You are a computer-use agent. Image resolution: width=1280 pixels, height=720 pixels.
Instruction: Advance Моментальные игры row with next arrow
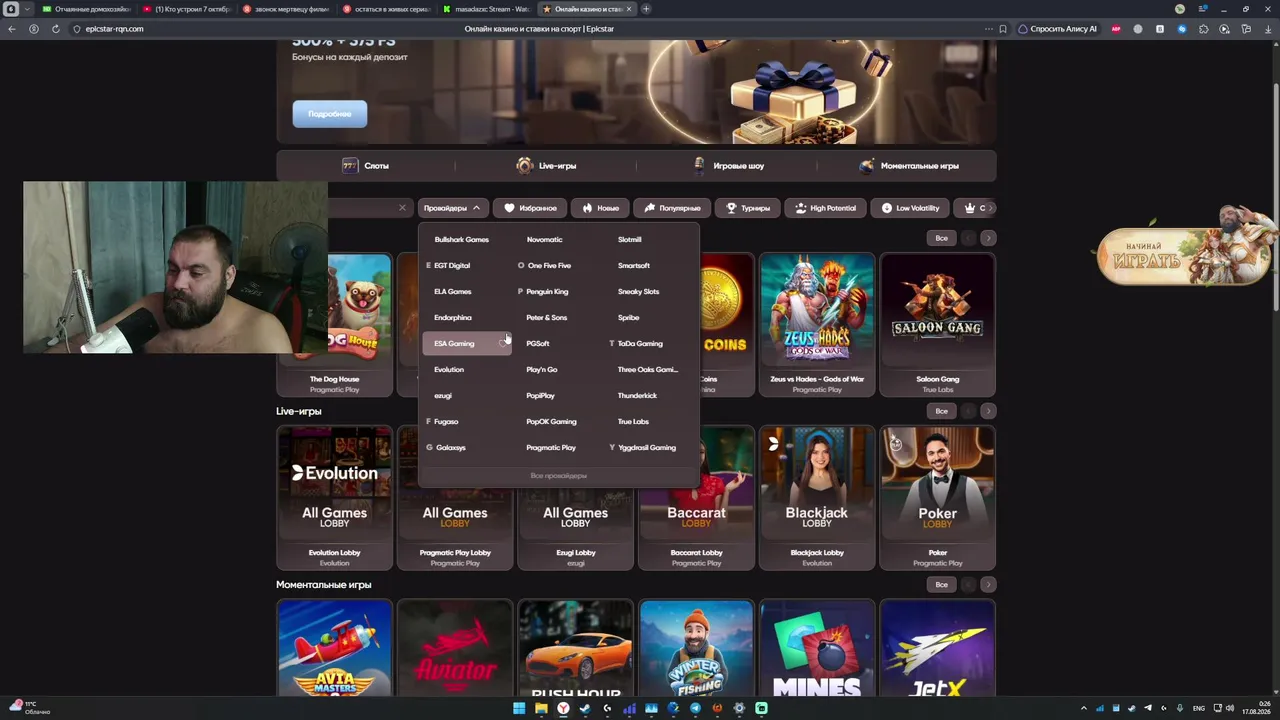coord(988,584)
